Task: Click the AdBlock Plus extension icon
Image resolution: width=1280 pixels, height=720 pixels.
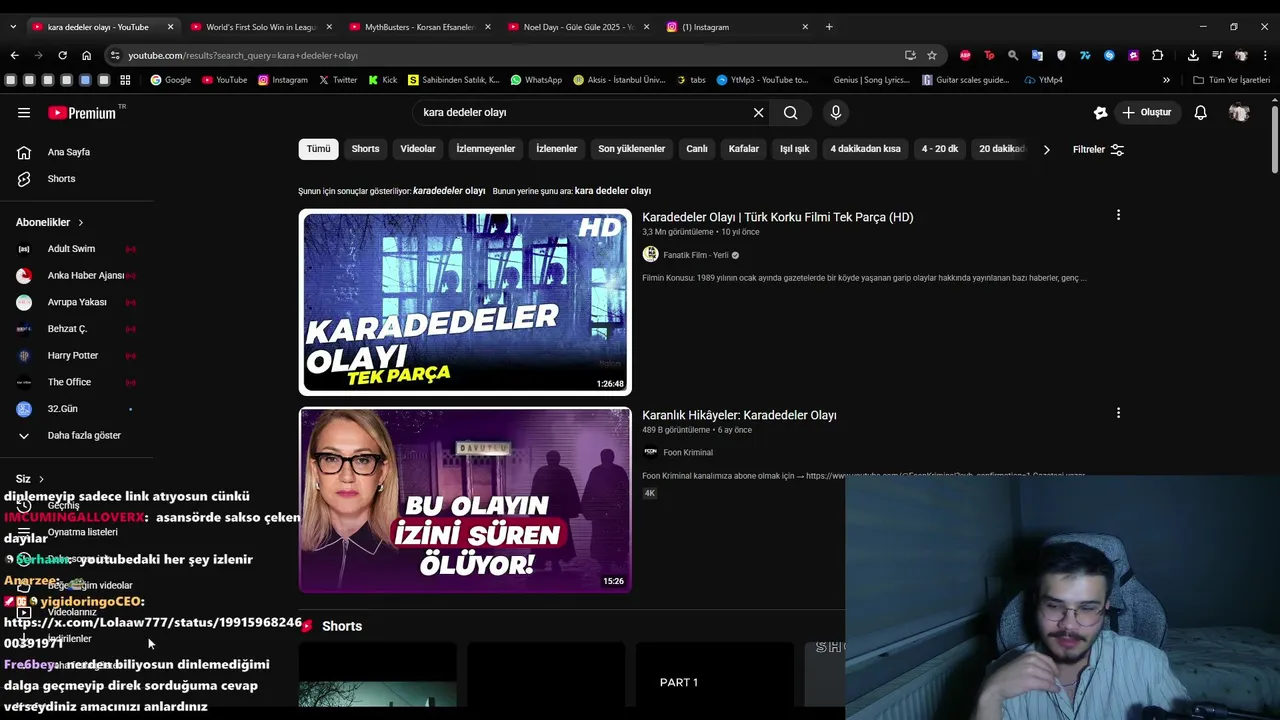Action: [965, 55]
